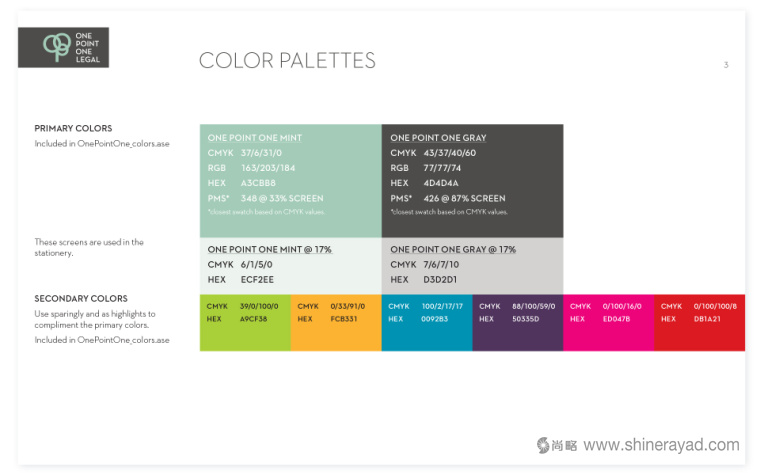Viewport: 760px width, 475px height.
Task: Click the SECONDARY COLORS heading
Action: tap(81, 299)
